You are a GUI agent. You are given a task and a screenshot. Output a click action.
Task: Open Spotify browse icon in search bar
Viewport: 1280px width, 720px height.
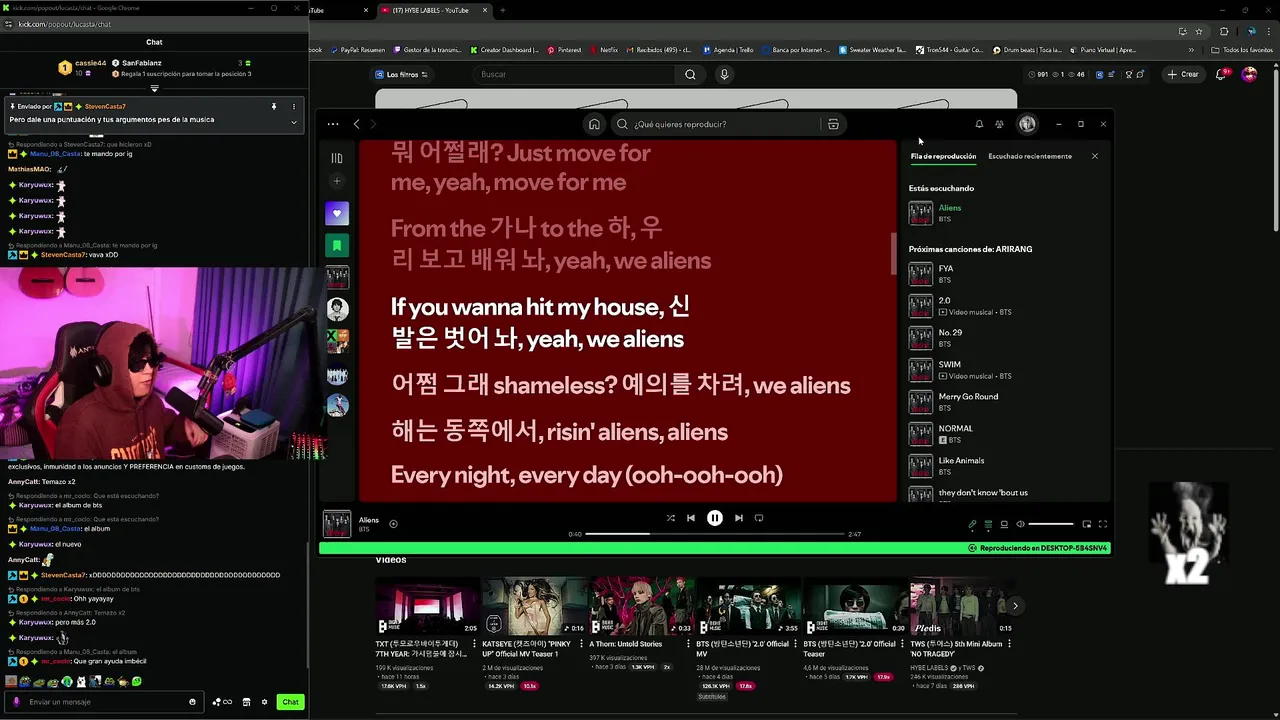point(832,124)
